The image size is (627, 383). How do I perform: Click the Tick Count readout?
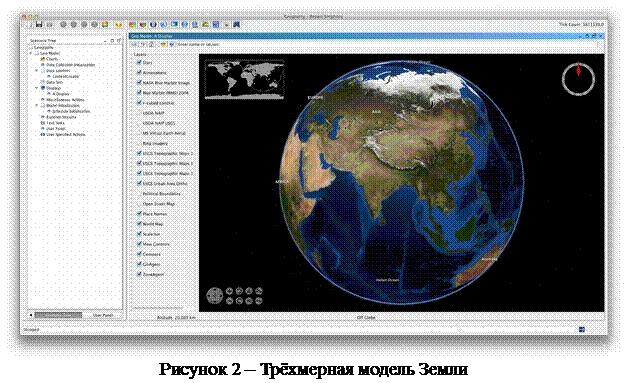pos(581,24)
